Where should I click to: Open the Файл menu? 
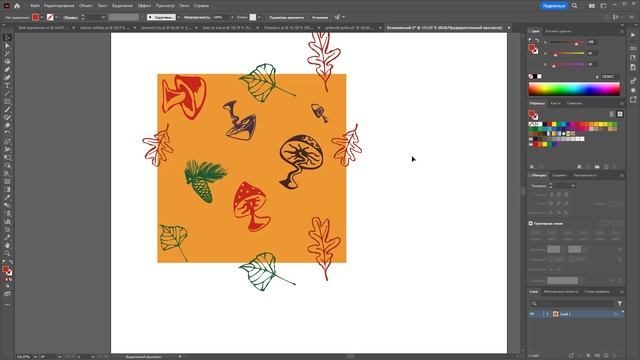pyautogui.click(x=35, y=6)
